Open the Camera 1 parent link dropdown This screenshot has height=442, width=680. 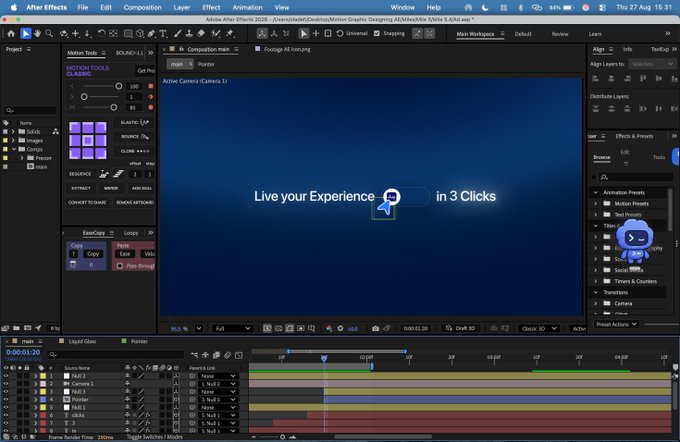click(218, 384)
